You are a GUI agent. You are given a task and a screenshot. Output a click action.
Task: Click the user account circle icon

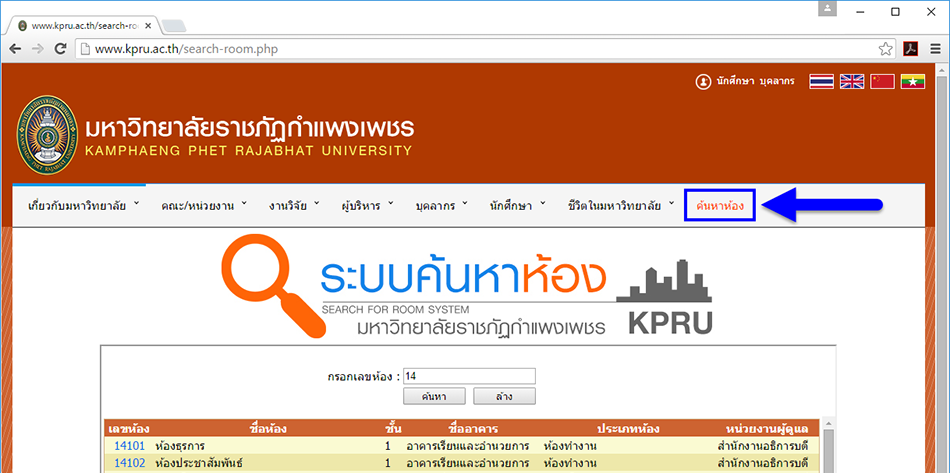[703, 82]
